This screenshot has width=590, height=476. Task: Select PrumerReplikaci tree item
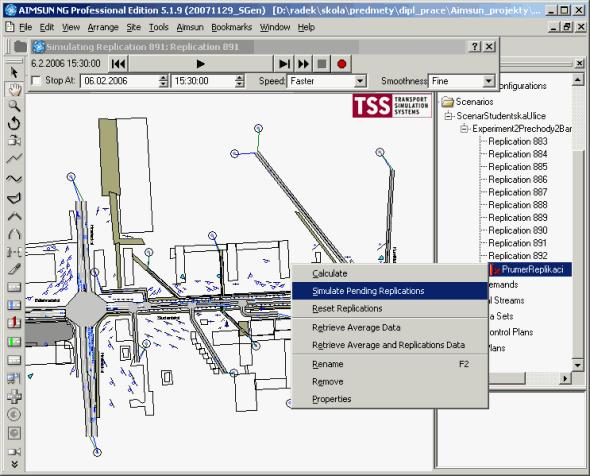pos(530,269)
